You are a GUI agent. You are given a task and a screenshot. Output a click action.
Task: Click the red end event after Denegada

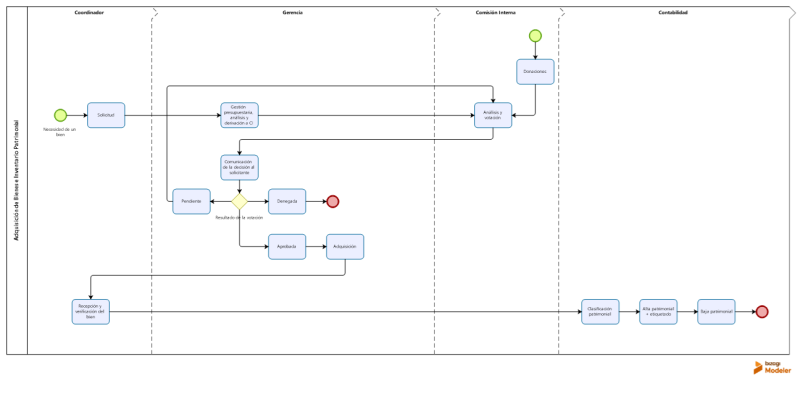[333, 201]
